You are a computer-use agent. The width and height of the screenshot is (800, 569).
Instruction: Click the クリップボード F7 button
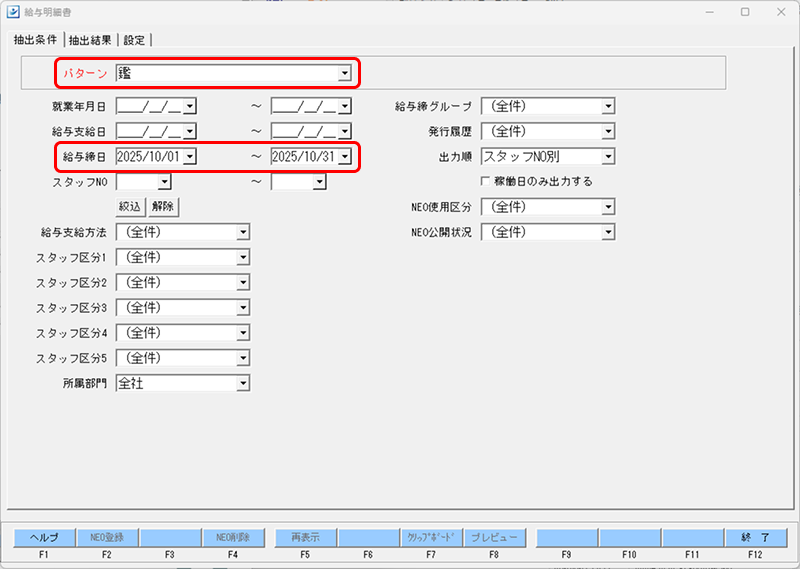click(x=431, y=537)
